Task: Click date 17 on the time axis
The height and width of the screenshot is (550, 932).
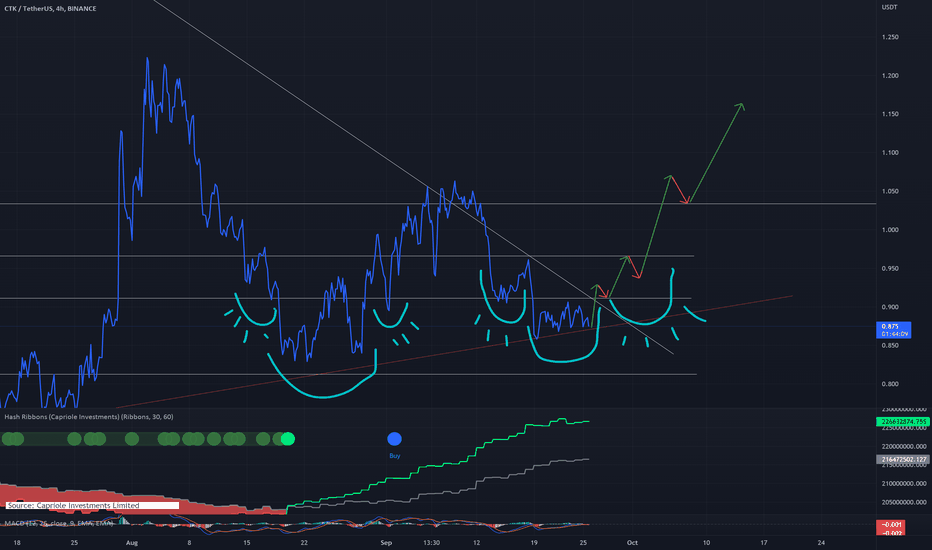Action: pos(764,542)
